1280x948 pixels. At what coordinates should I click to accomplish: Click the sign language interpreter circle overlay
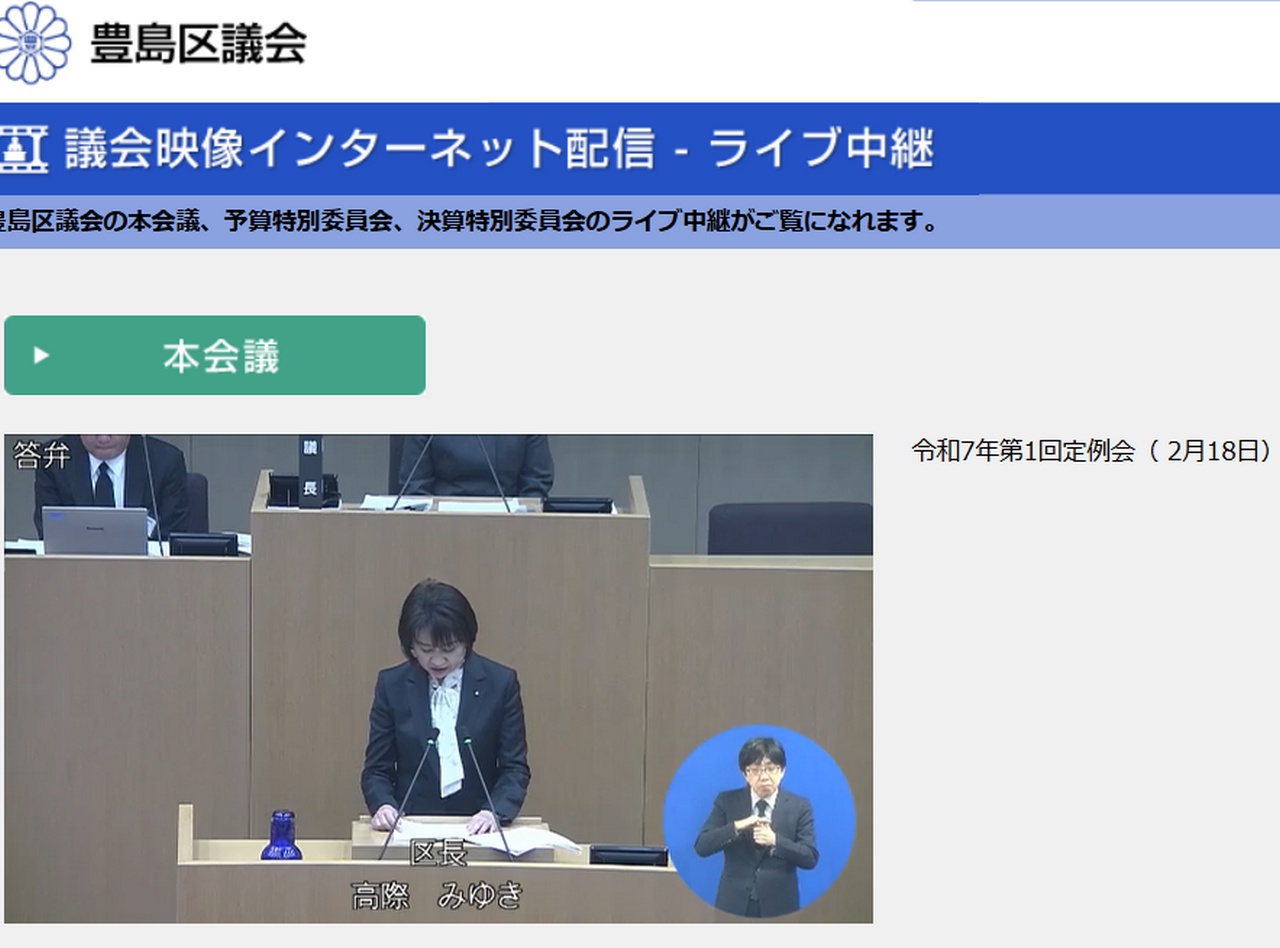pyautogui.click(x=759, y=821)
